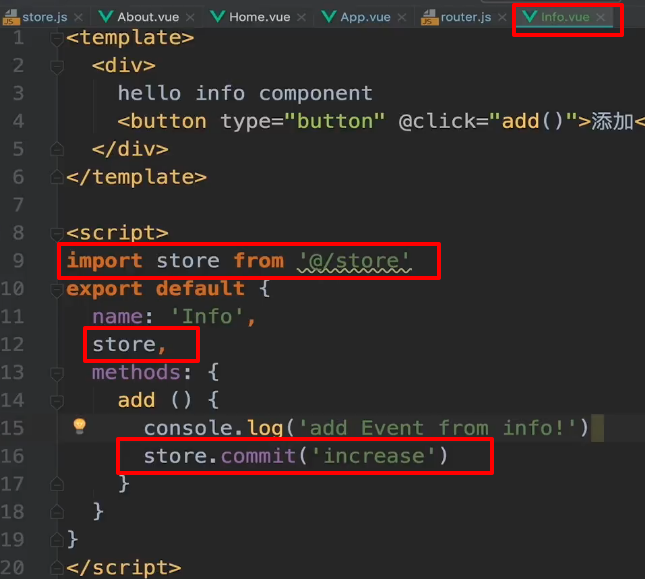
Task: Collapse the template block at line 1
Action: (x=57, y=39)
